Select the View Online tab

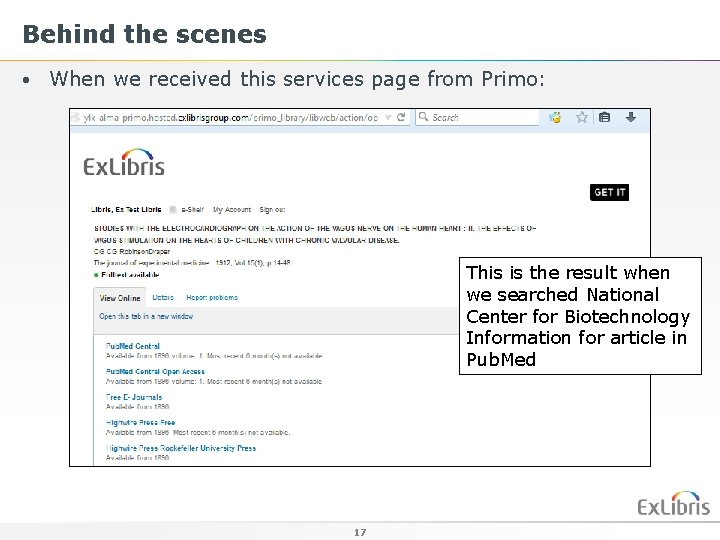pyautogui.click(x=120, y=298)
